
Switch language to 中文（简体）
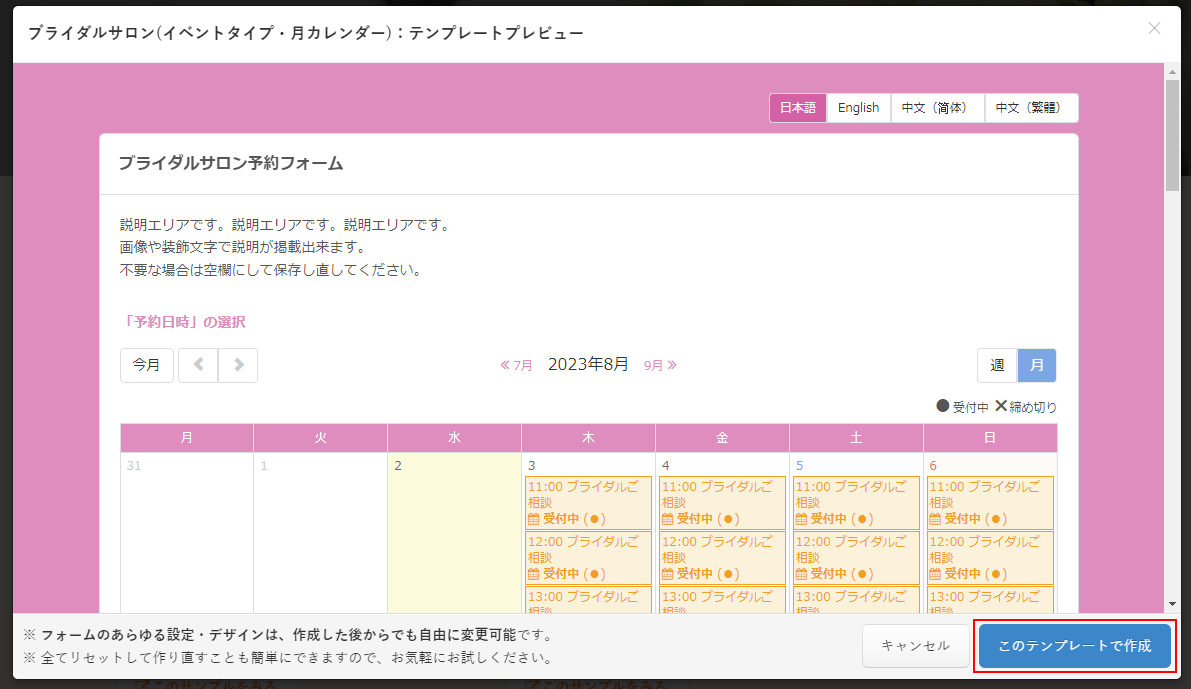click(x=937, y=108)
